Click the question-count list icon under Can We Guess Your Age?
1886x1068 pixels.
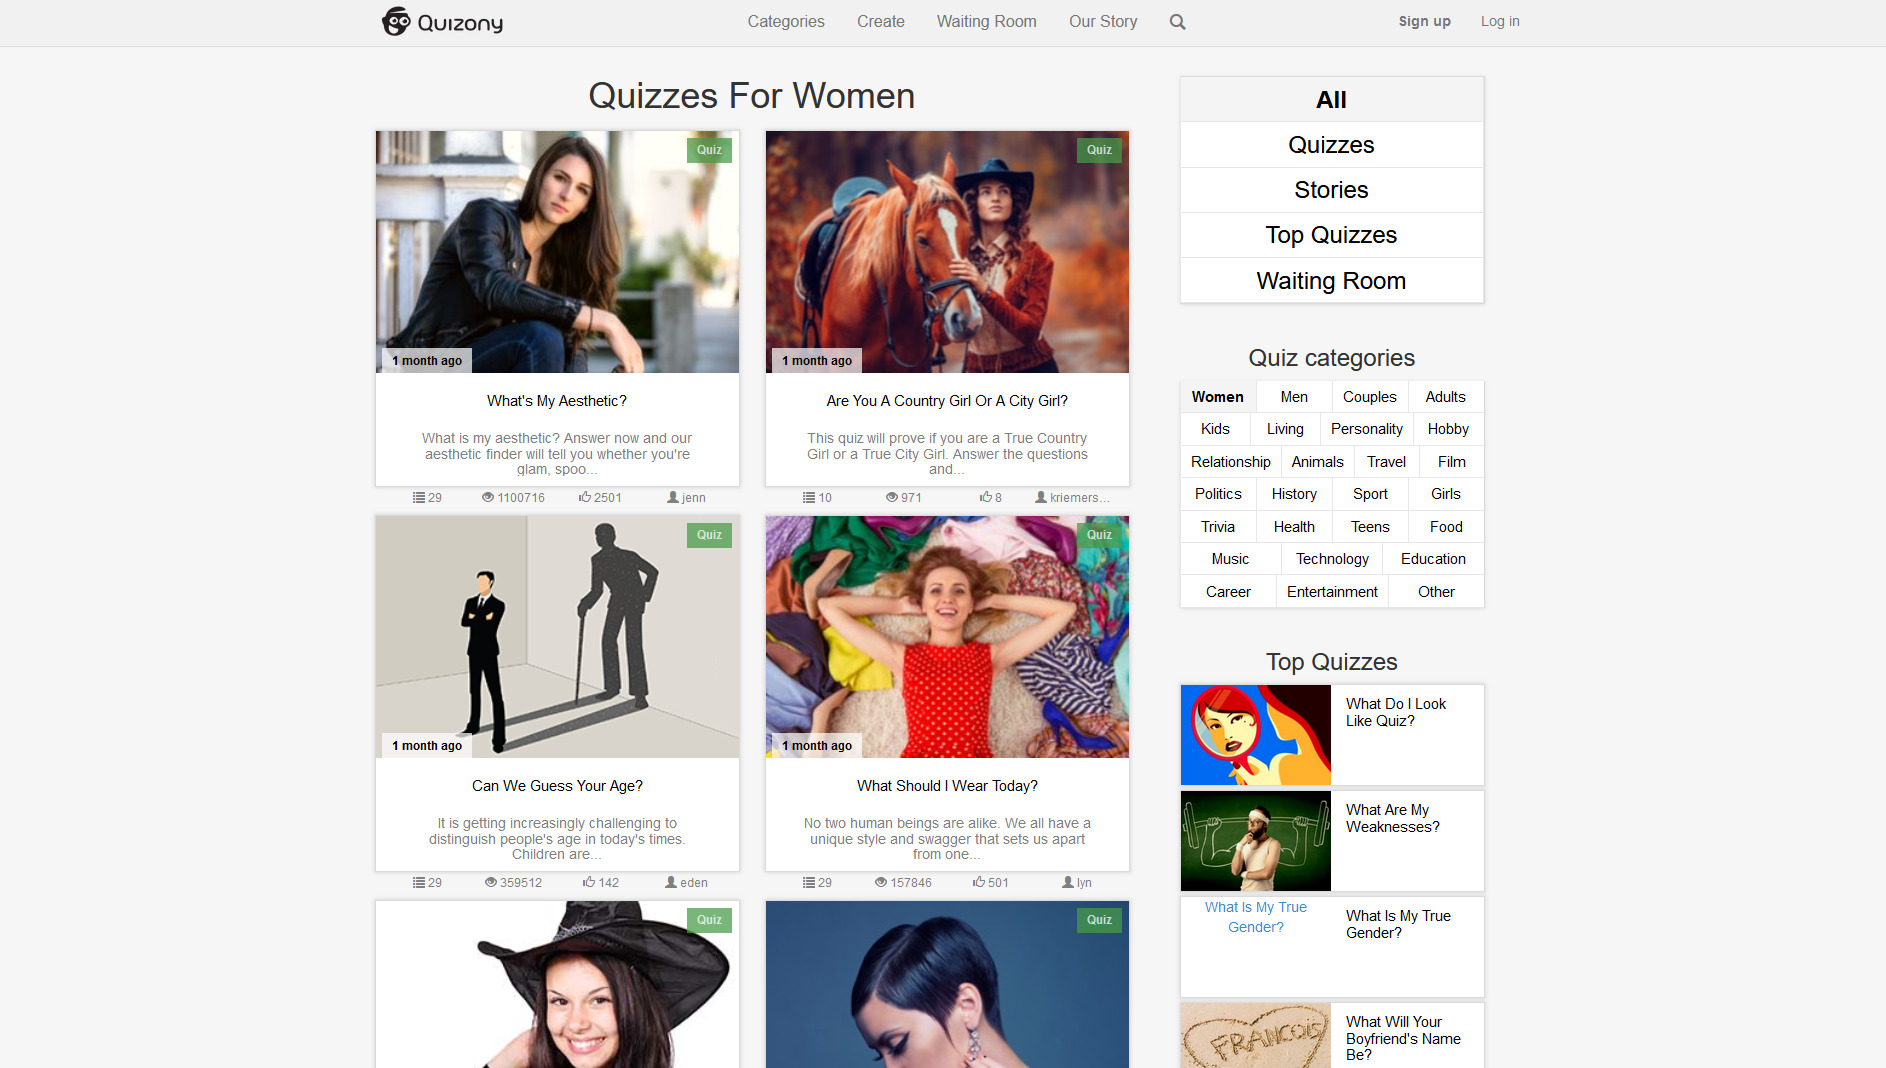click(419, 882)
